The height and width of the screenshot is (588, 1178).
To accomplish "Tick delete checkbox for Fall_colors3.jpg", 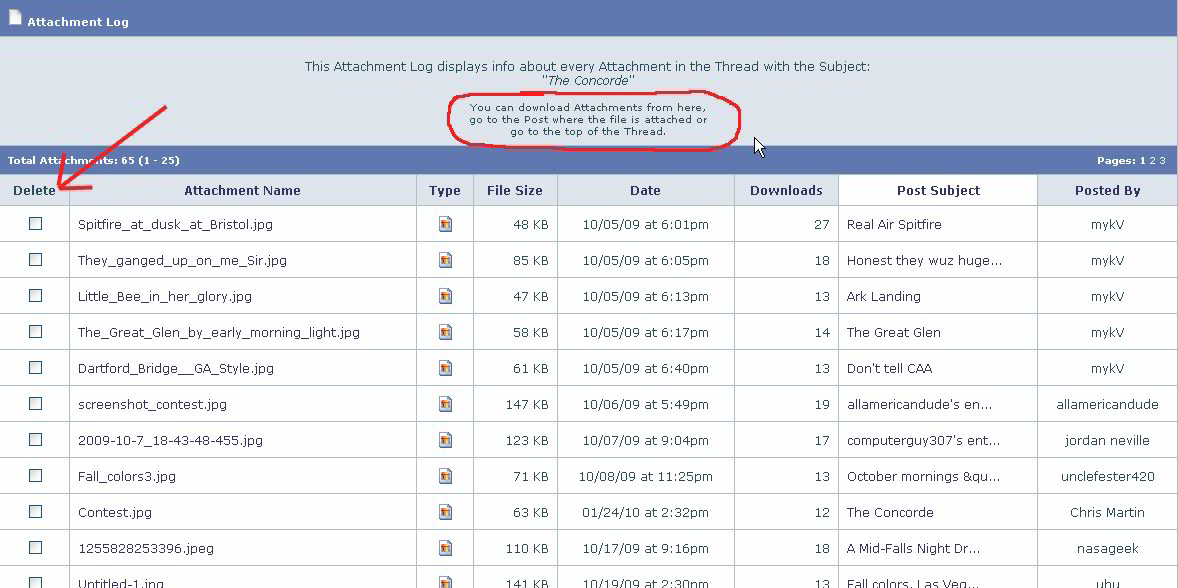I will (35, 475).
